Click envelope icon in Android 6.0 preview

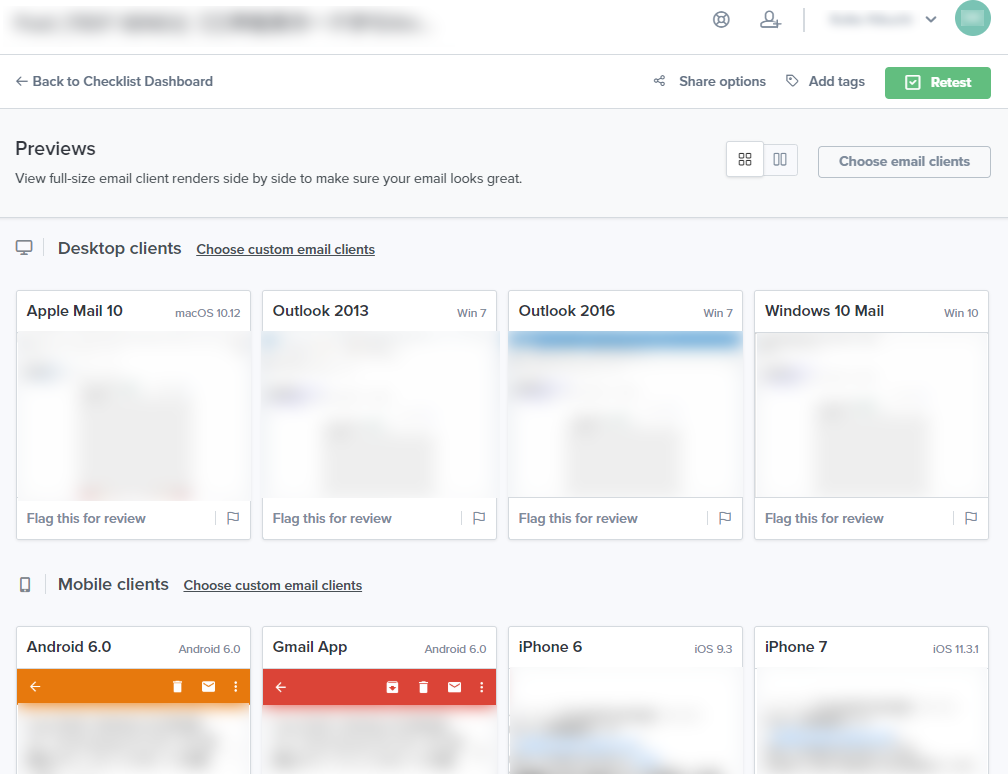point(208,687)
